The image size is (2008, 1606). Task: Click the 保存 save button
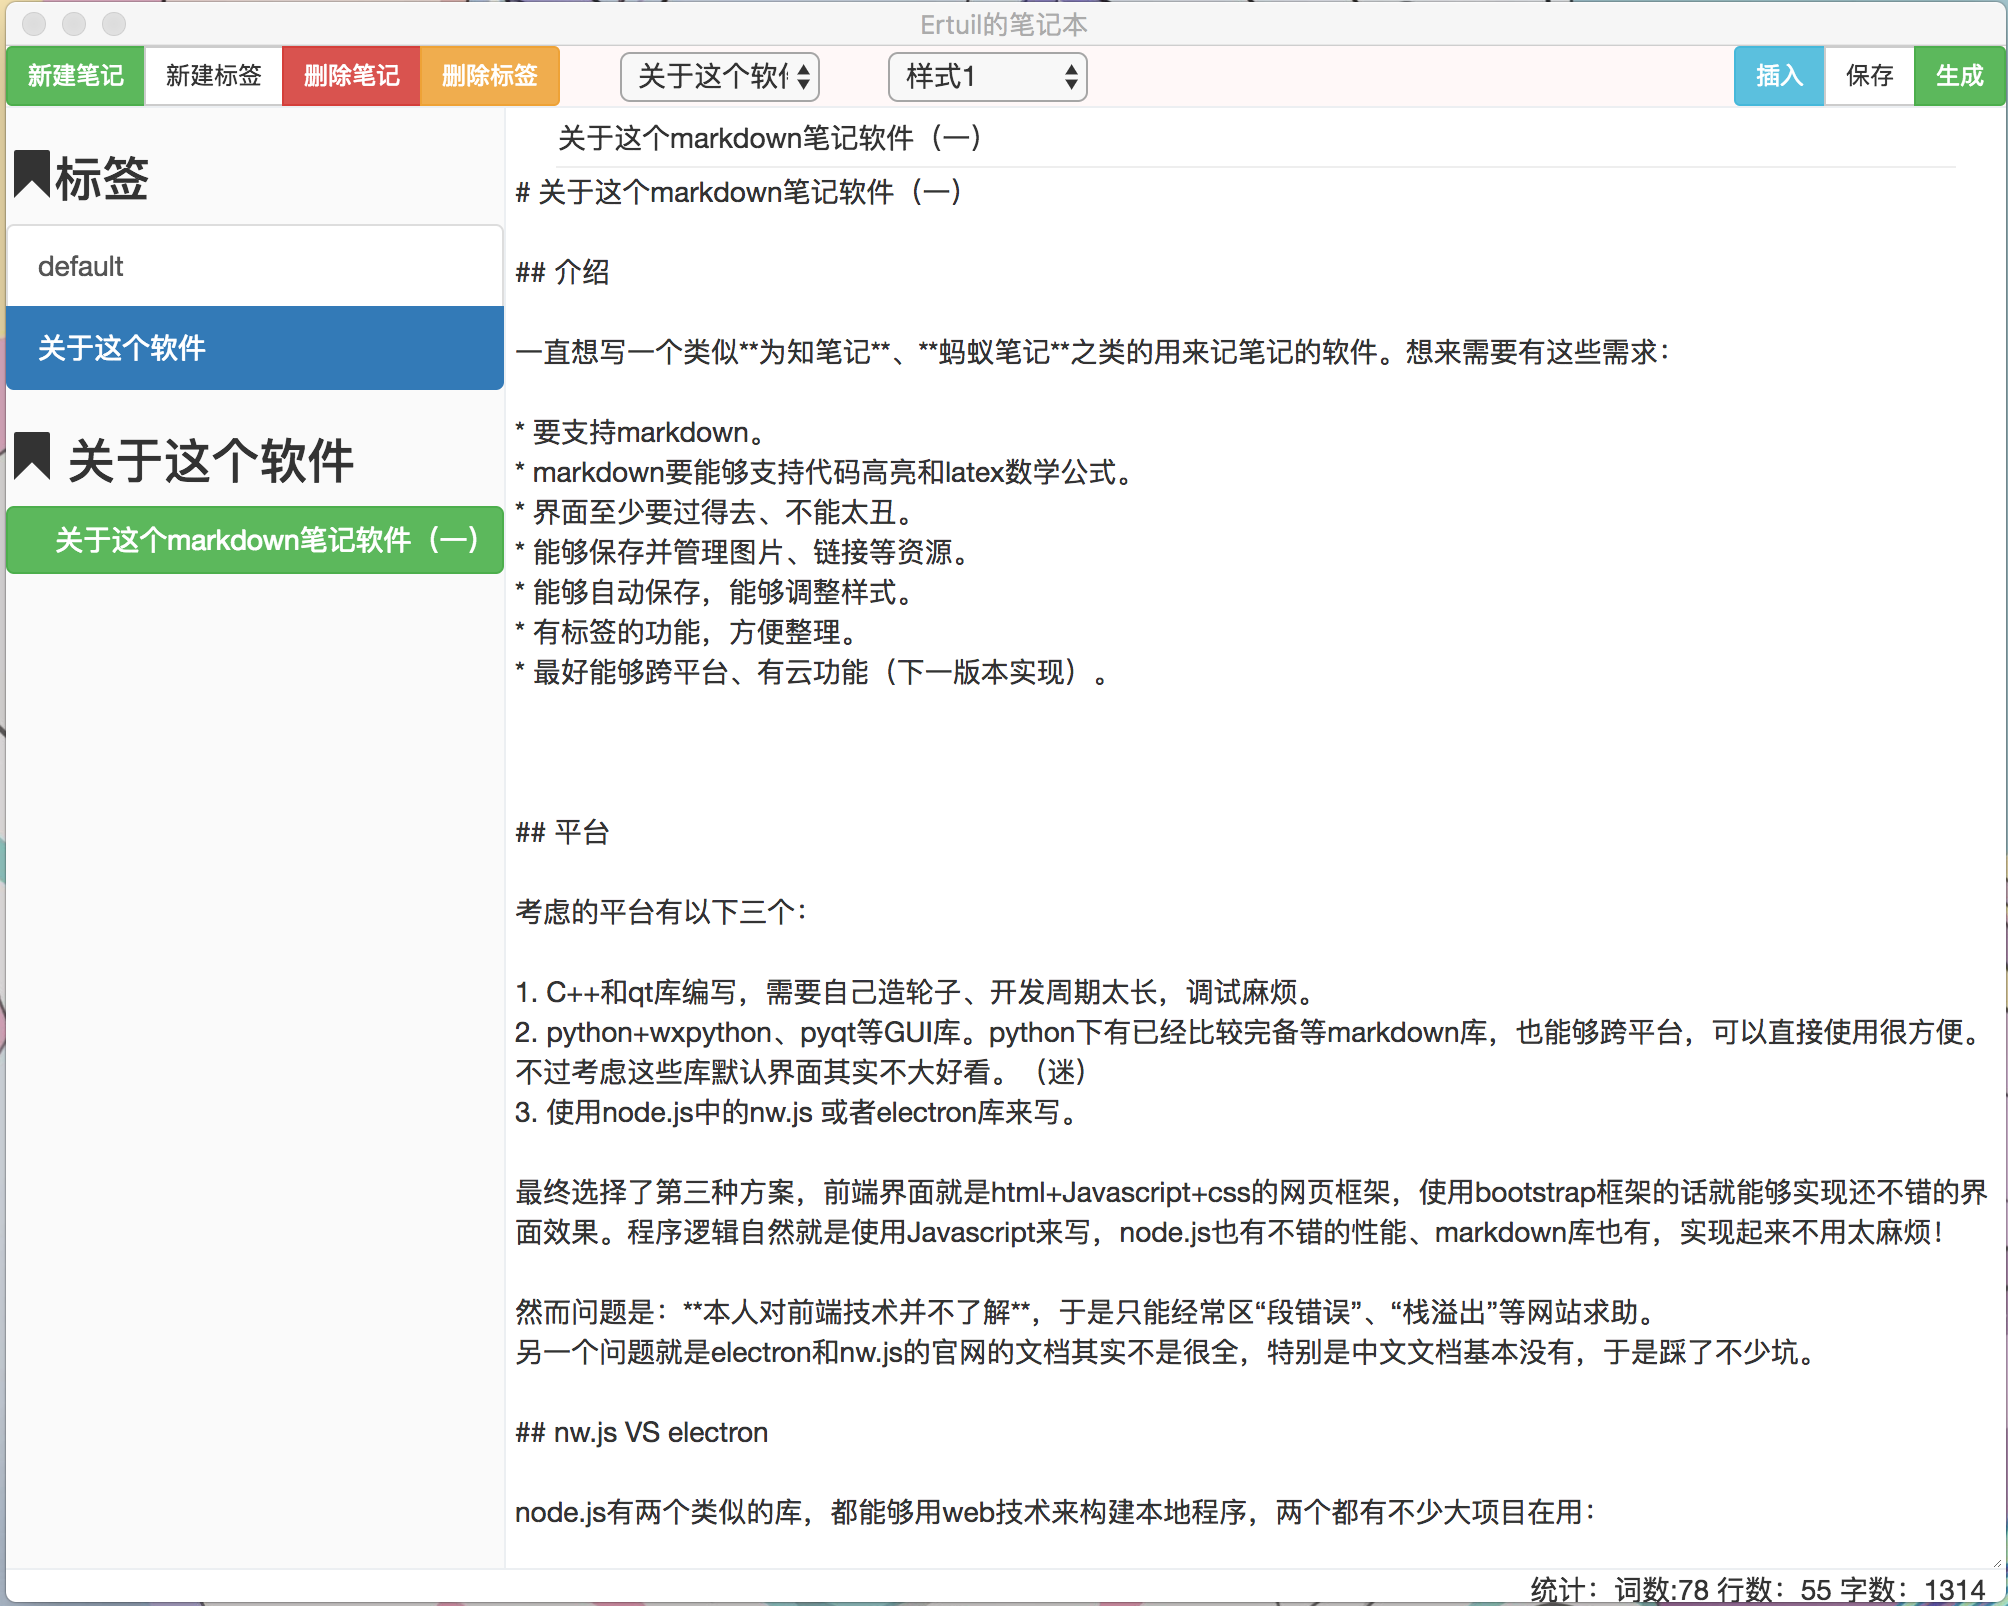pyautogui.click(x=1869, y=76)
